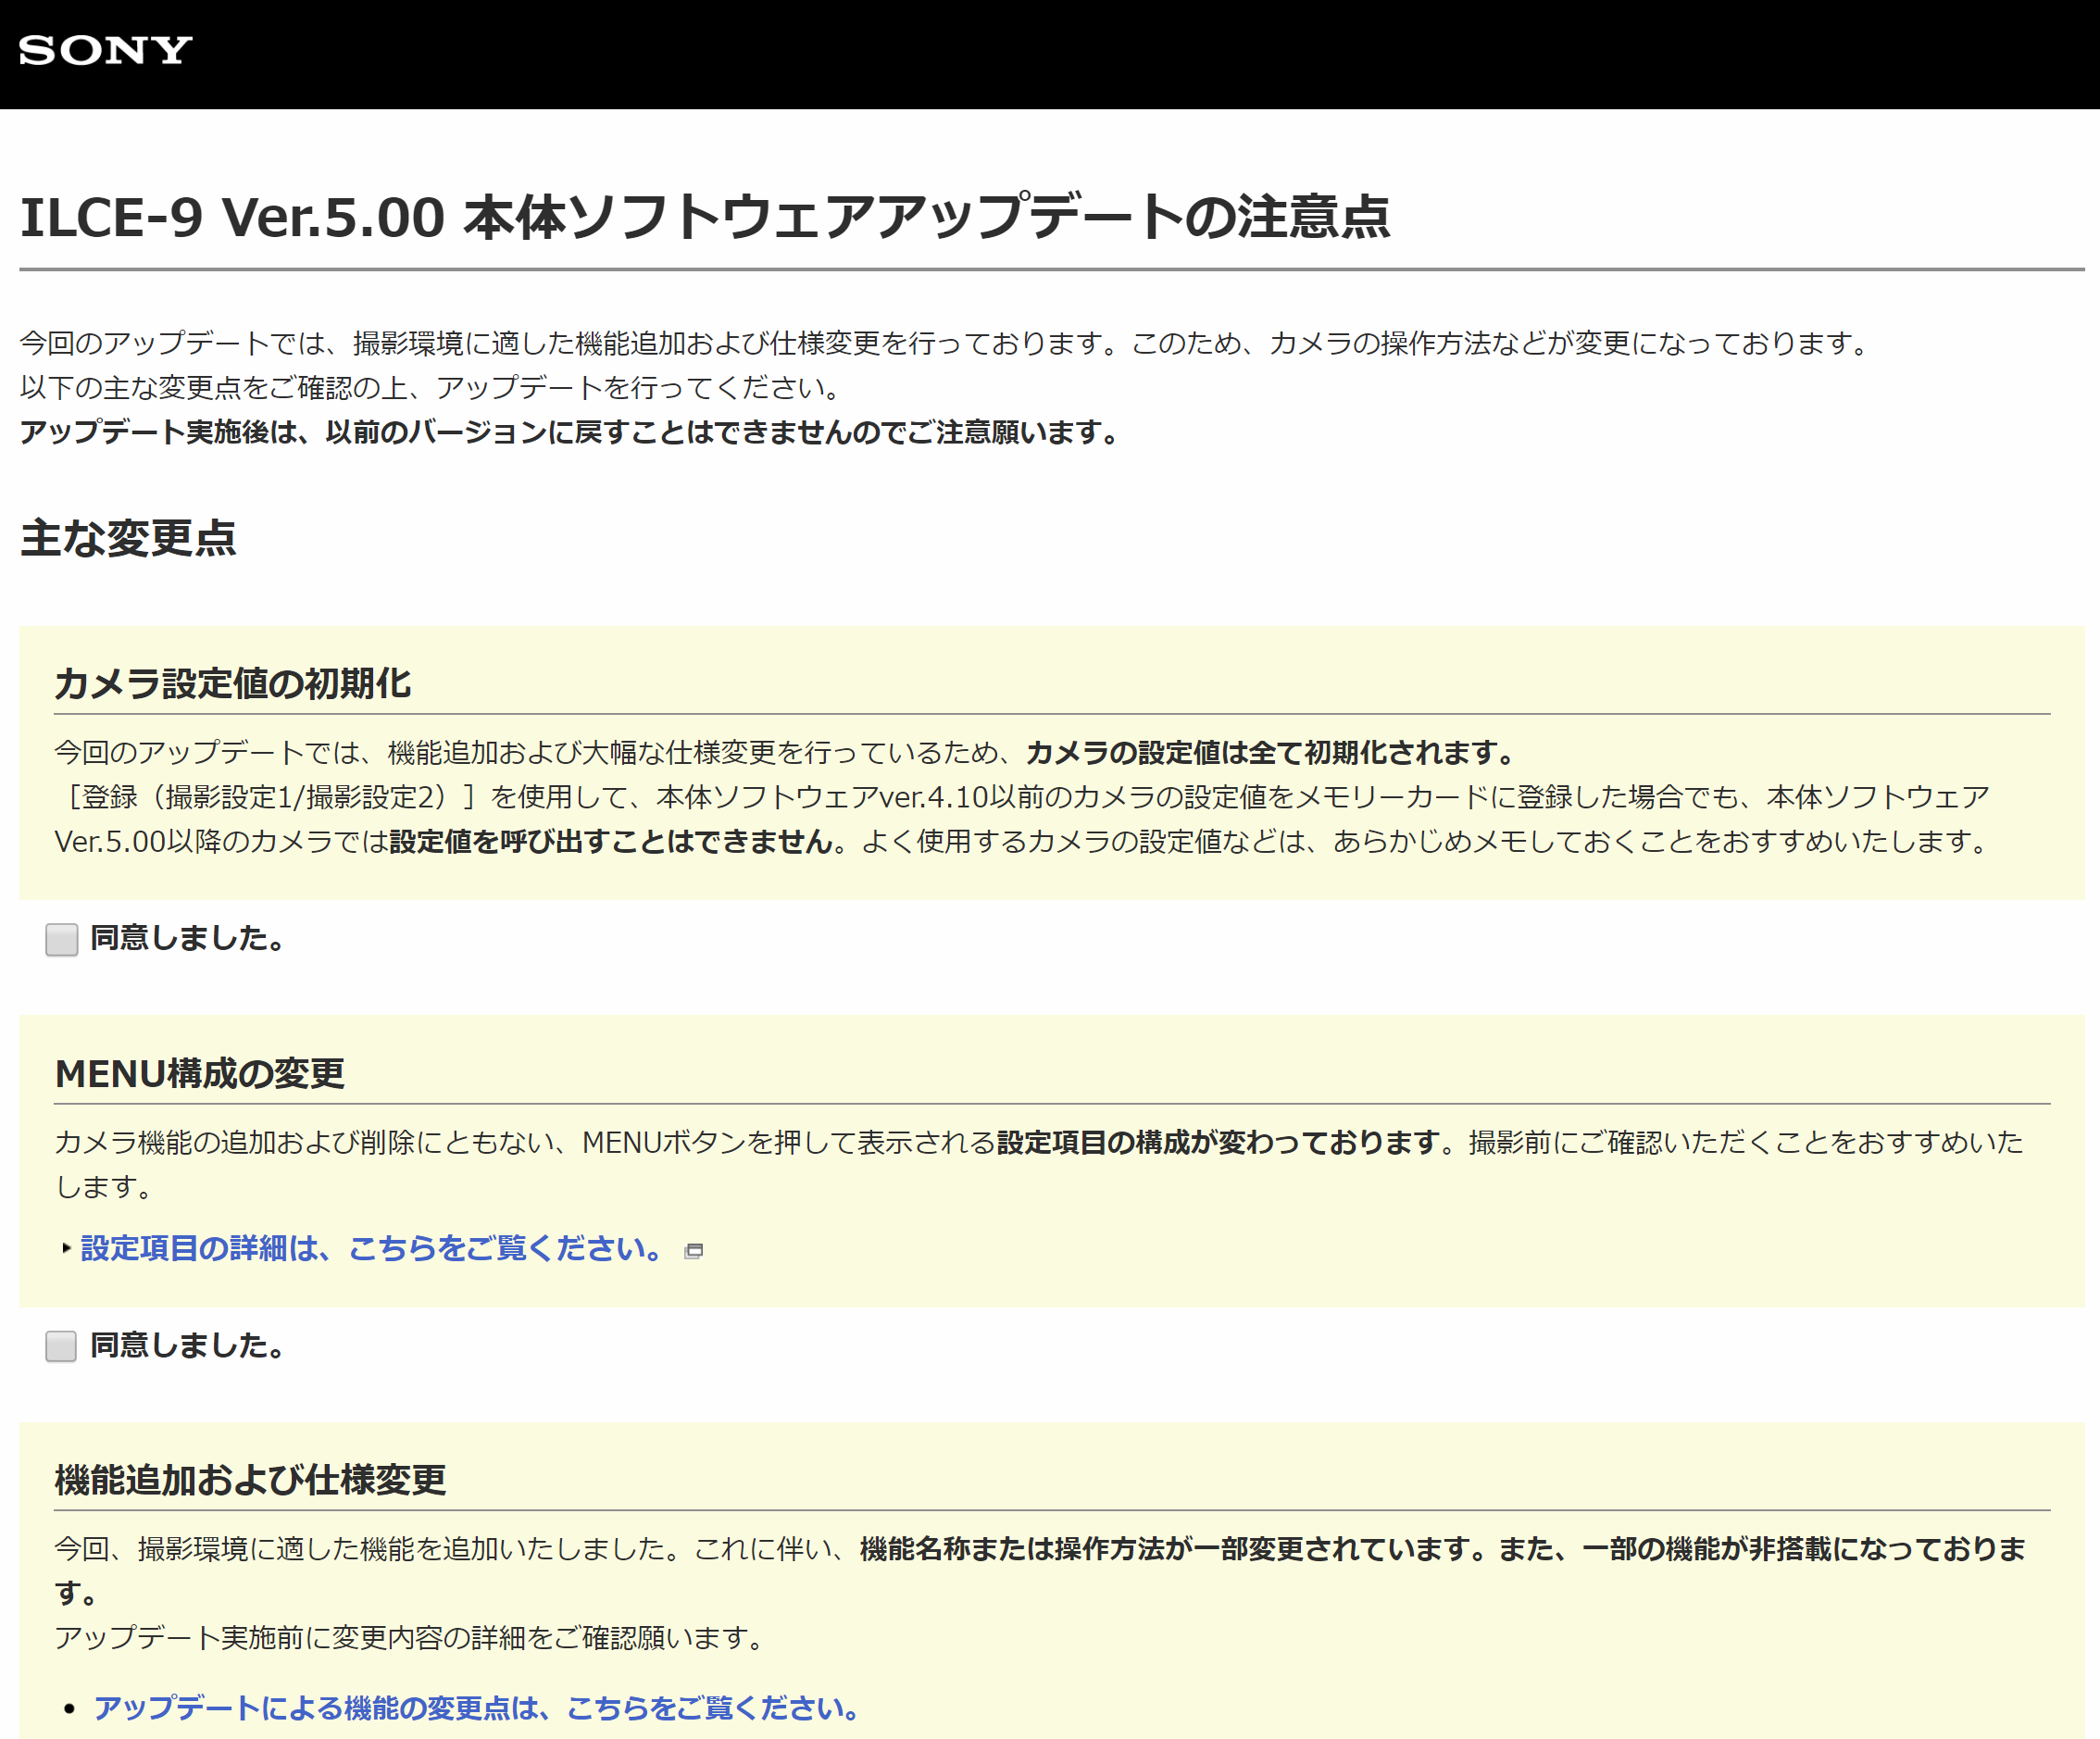Click the MENU構成の変更 section heading

(200, 1073)
